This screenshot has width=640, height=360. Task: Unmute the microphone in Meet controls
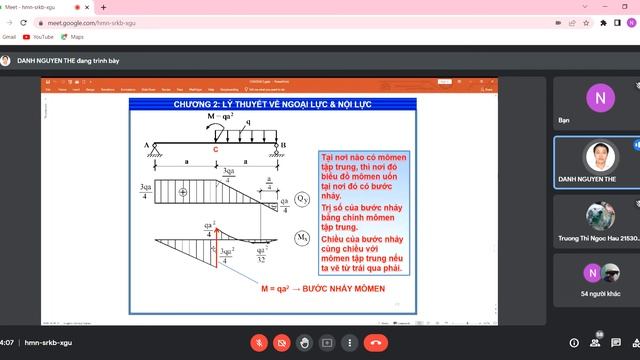click(259, 343)
